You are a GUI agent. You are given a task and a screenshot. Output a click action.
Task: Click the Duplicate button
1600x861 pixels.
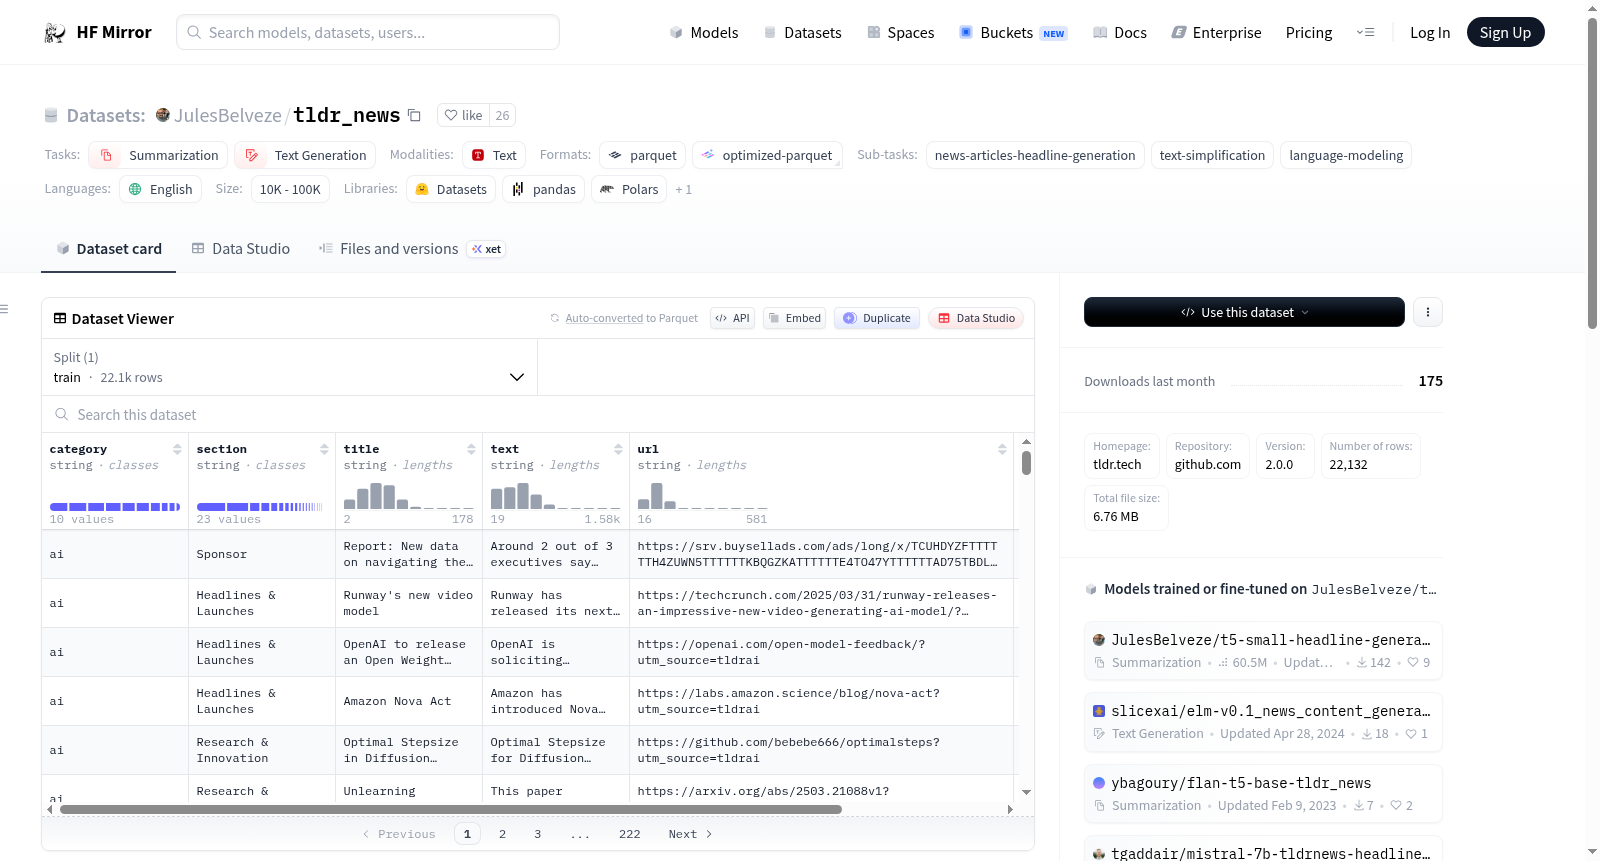click(877, 318)
